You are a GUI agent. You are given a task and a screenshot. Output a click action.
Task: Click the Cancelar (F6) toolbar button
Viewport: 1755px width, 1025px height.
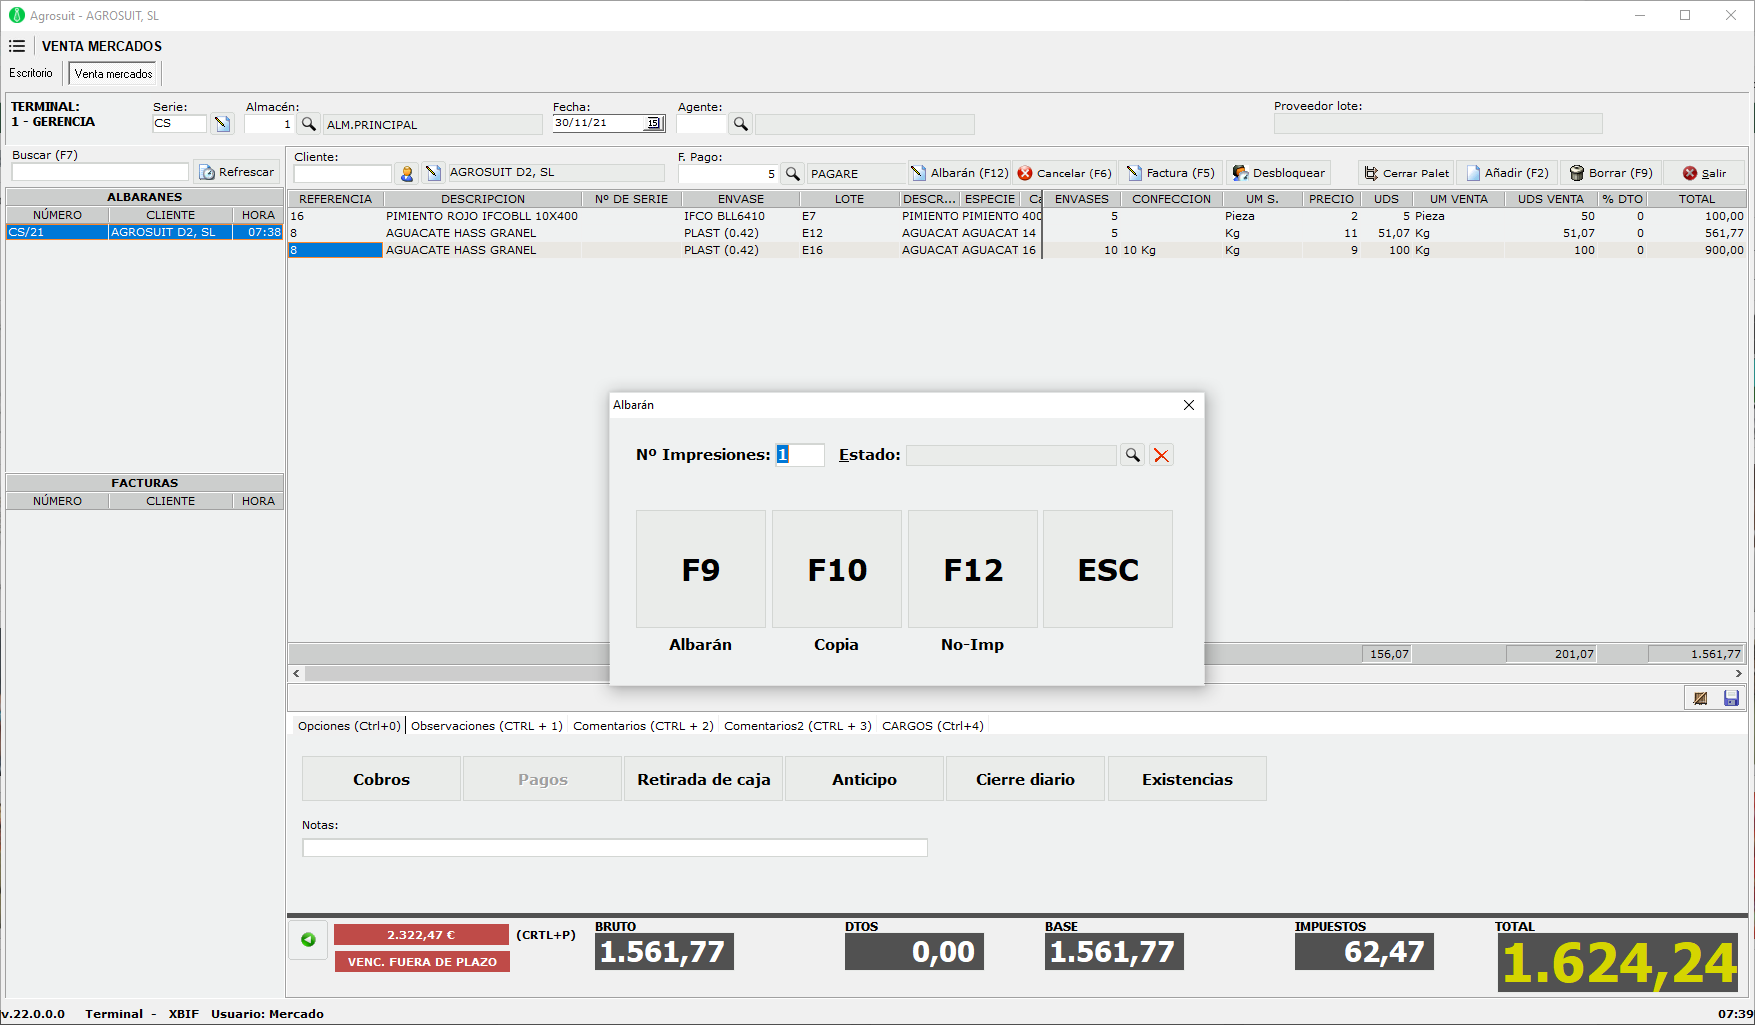pos(1065,173)
